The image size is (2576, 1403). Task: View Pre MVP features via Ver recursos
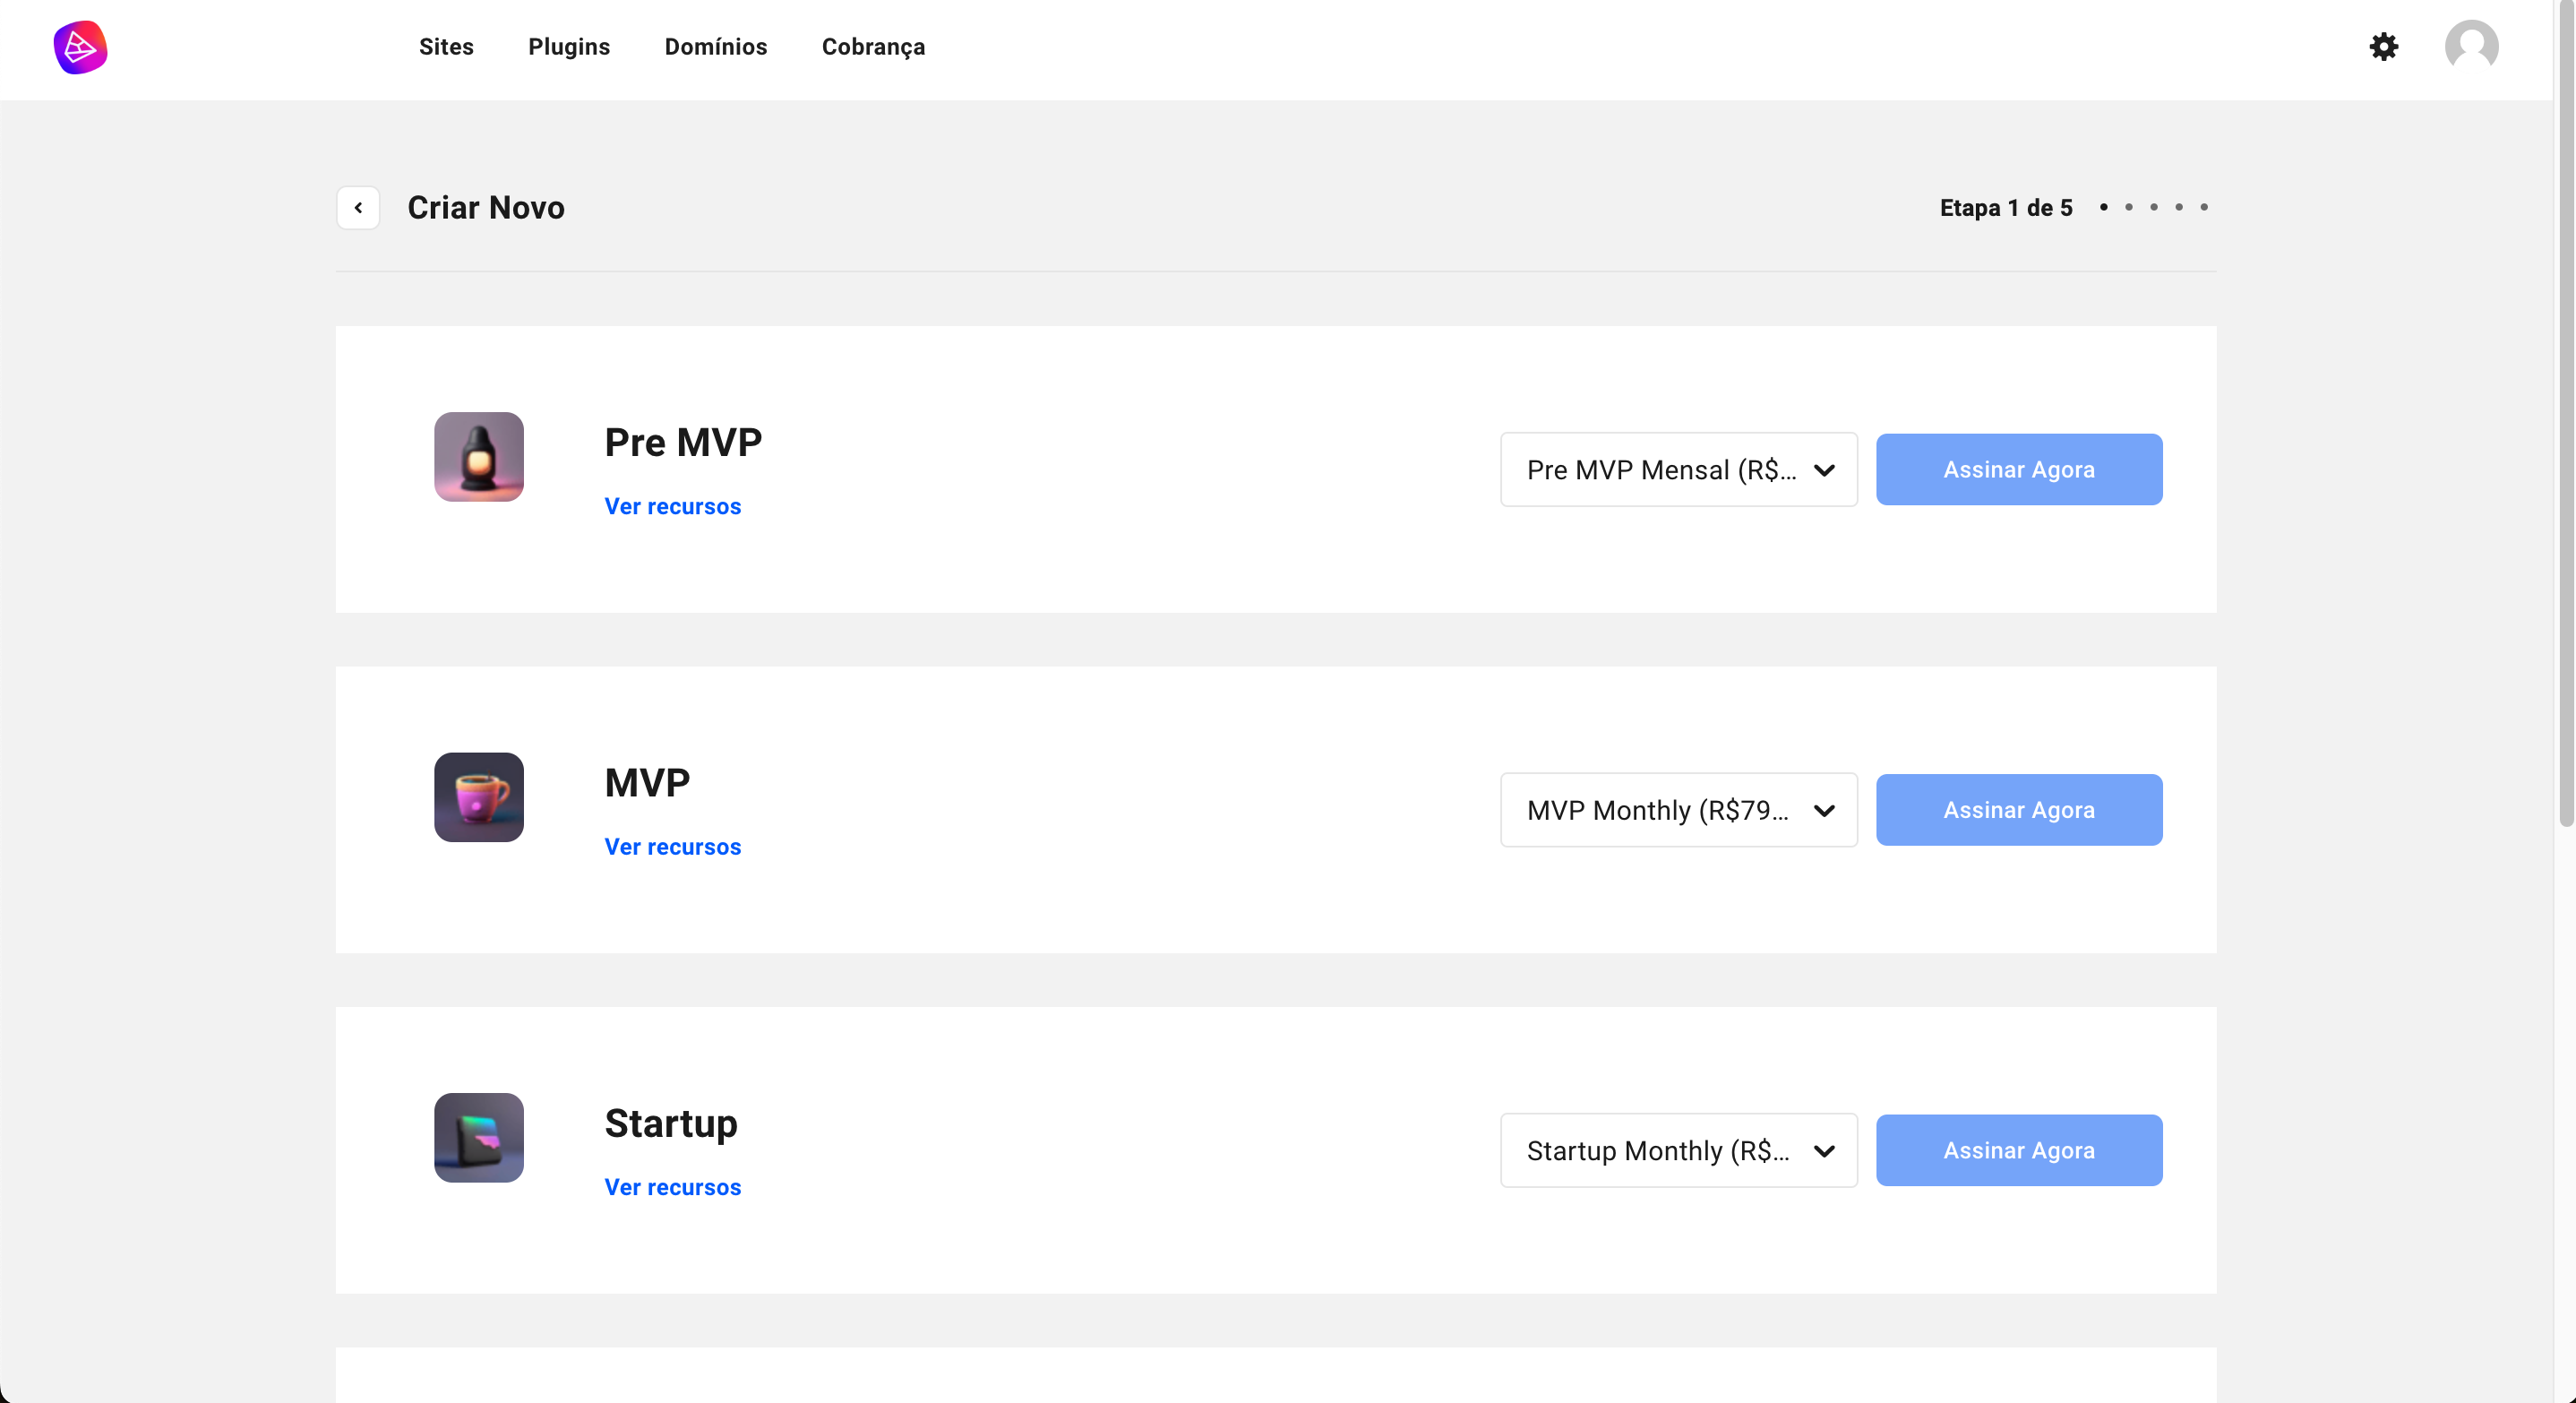click(673, 507)
